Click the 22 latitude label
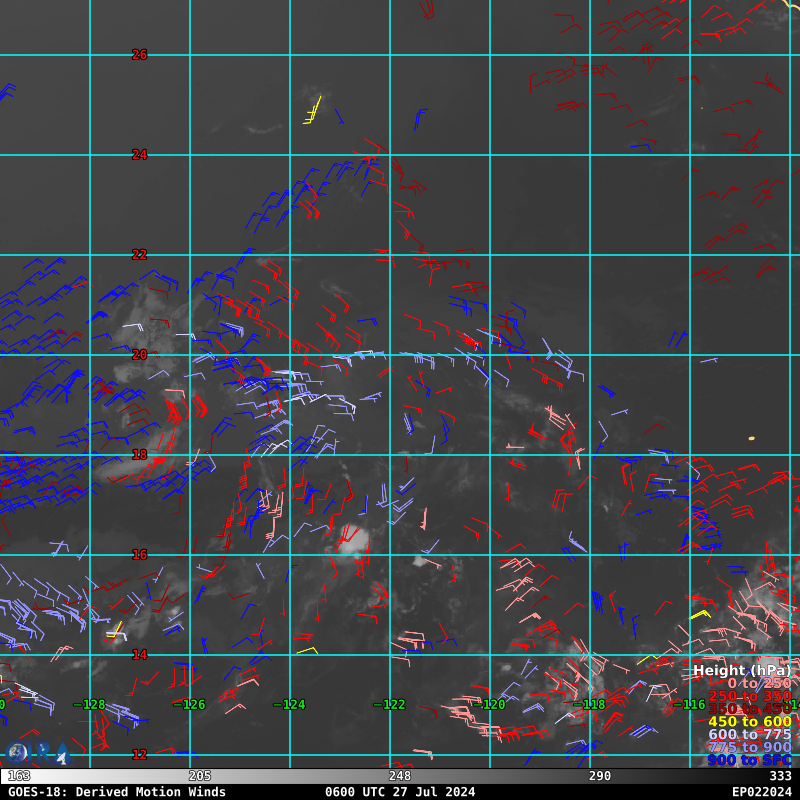 click(140, 255)
